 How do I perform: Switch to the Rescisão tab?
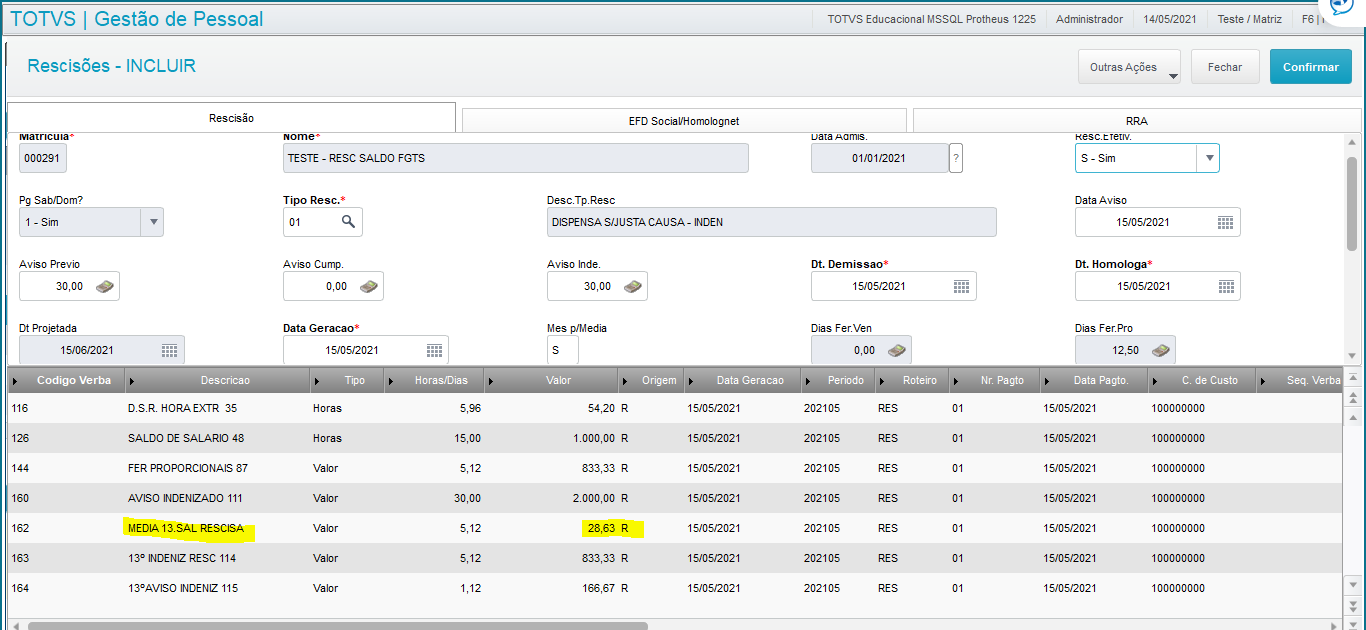tap(231, 118)
